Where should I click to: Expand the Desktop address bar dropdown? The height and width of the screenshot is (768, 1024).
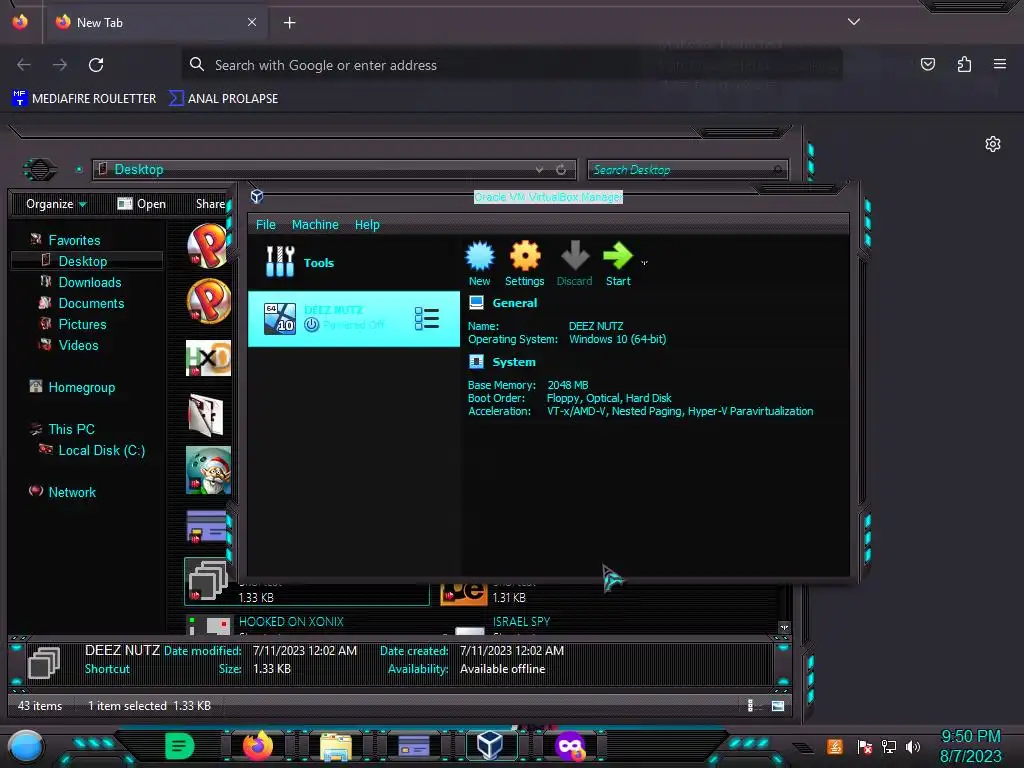pyautogui.click(x=539, y=169)
